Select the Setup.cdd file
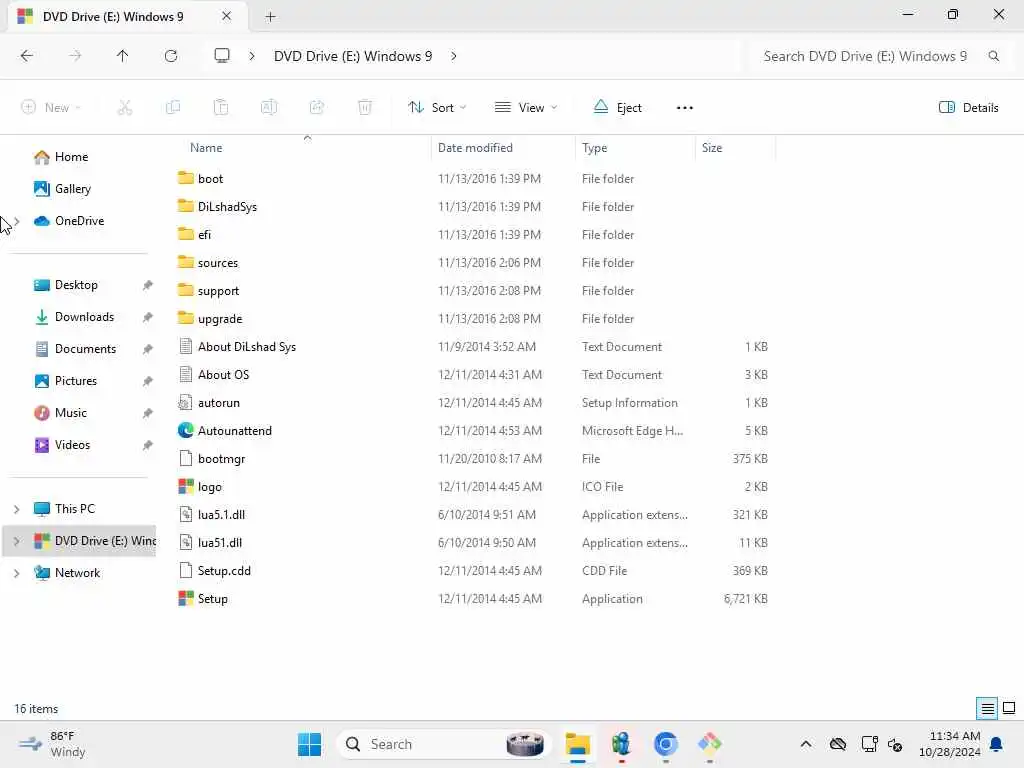Screen dimensions: 1024x768 click(x=214, y=571)
